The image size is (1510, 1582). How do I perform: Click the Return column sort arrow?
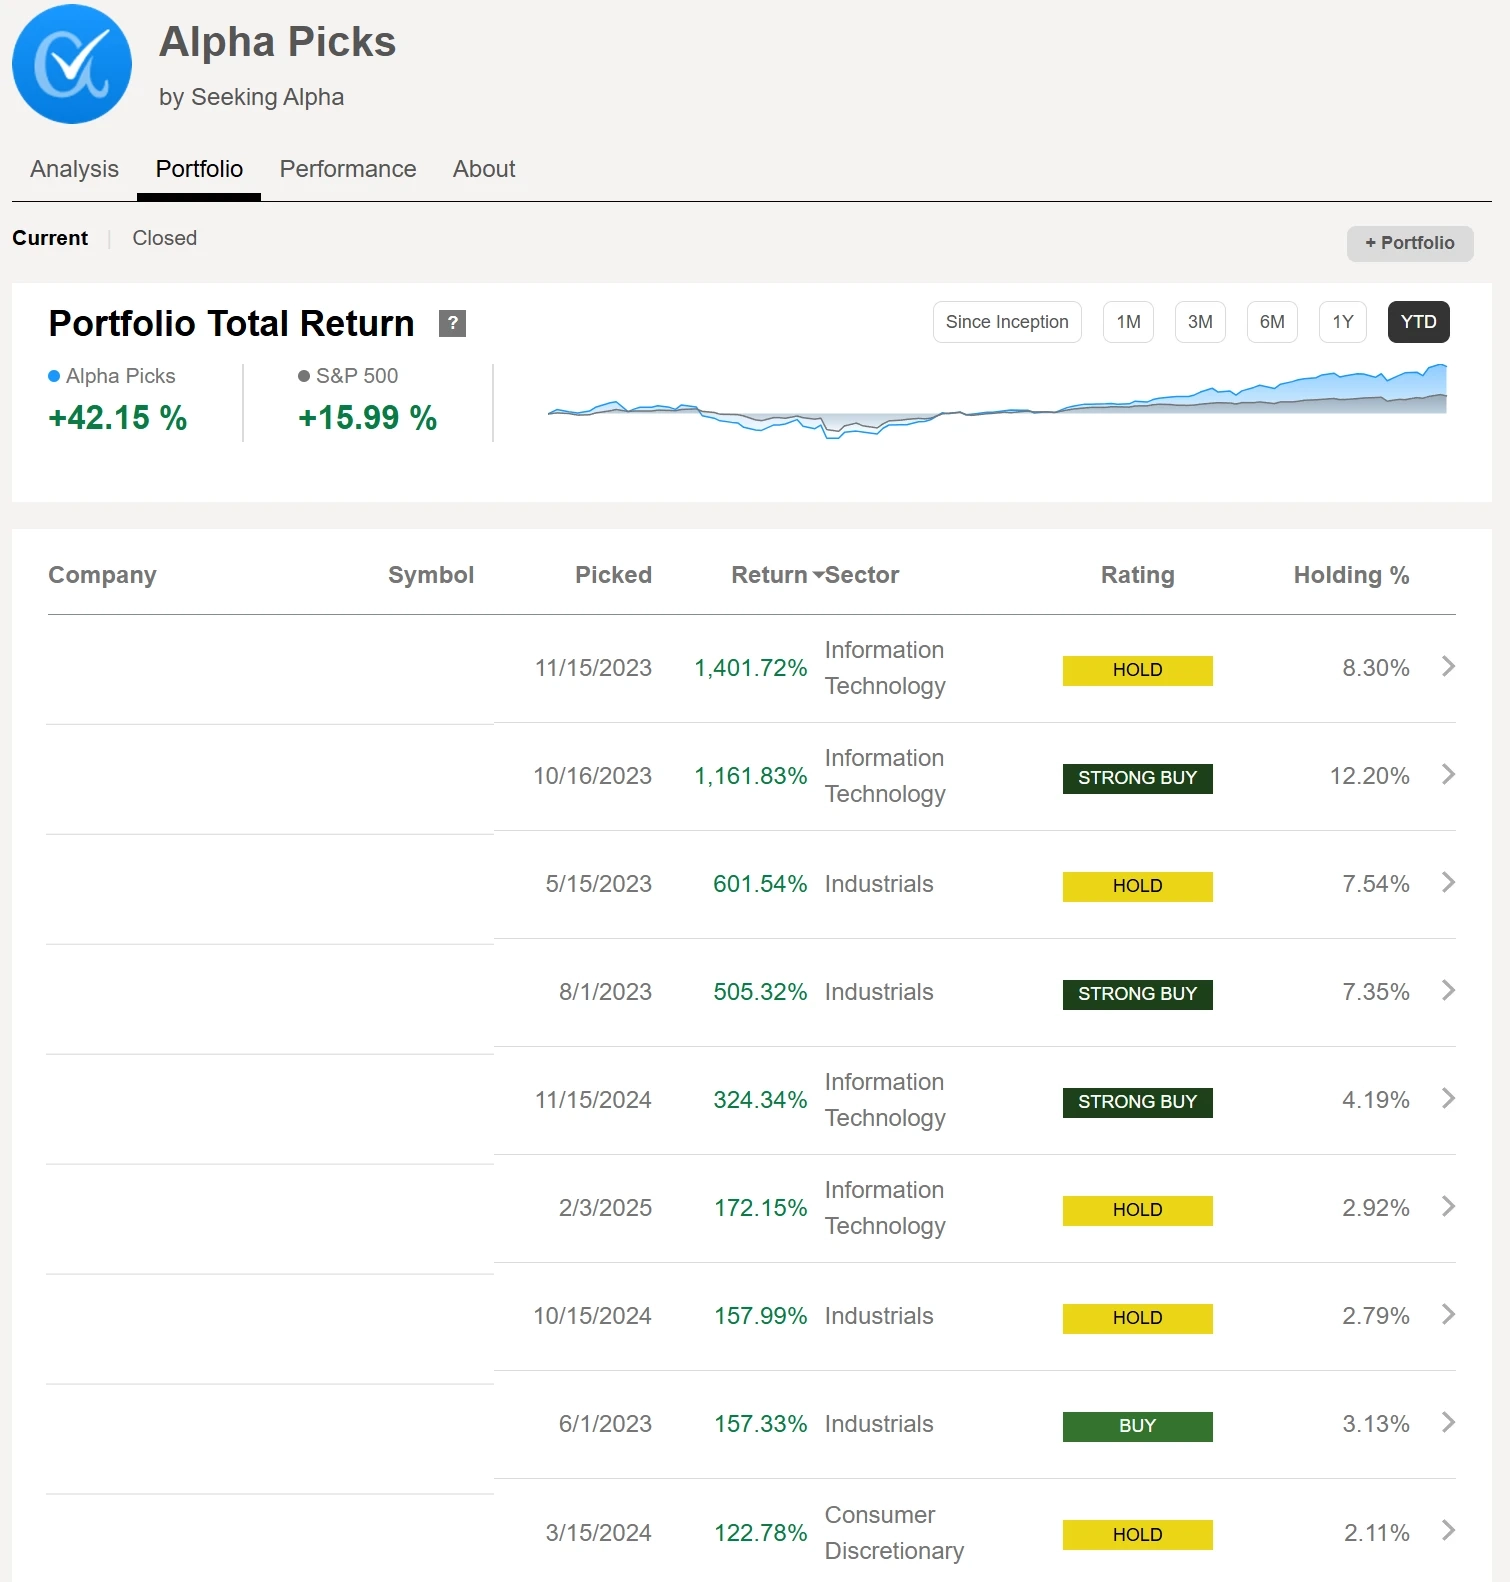818,575
